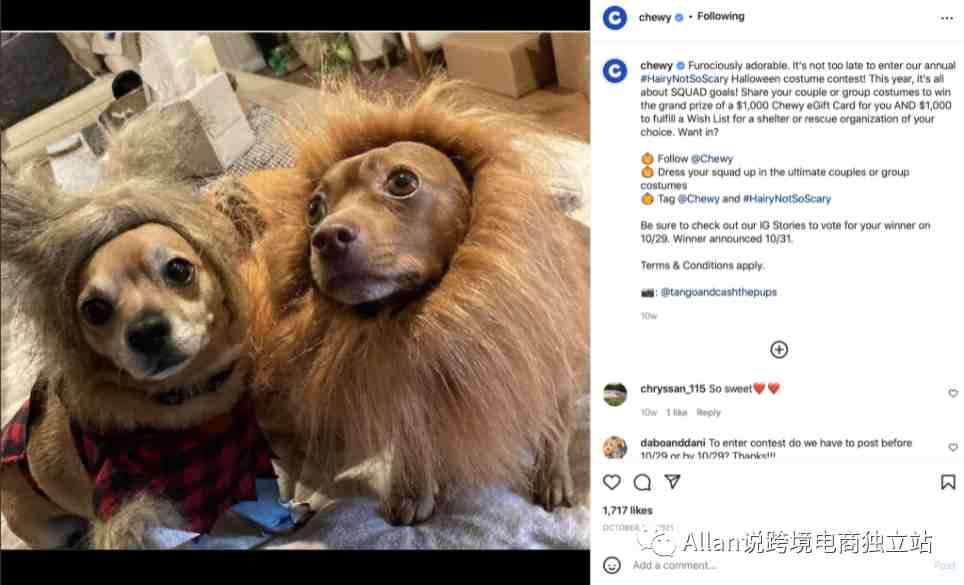Share the post via paper plane icon

click(673, 481)
